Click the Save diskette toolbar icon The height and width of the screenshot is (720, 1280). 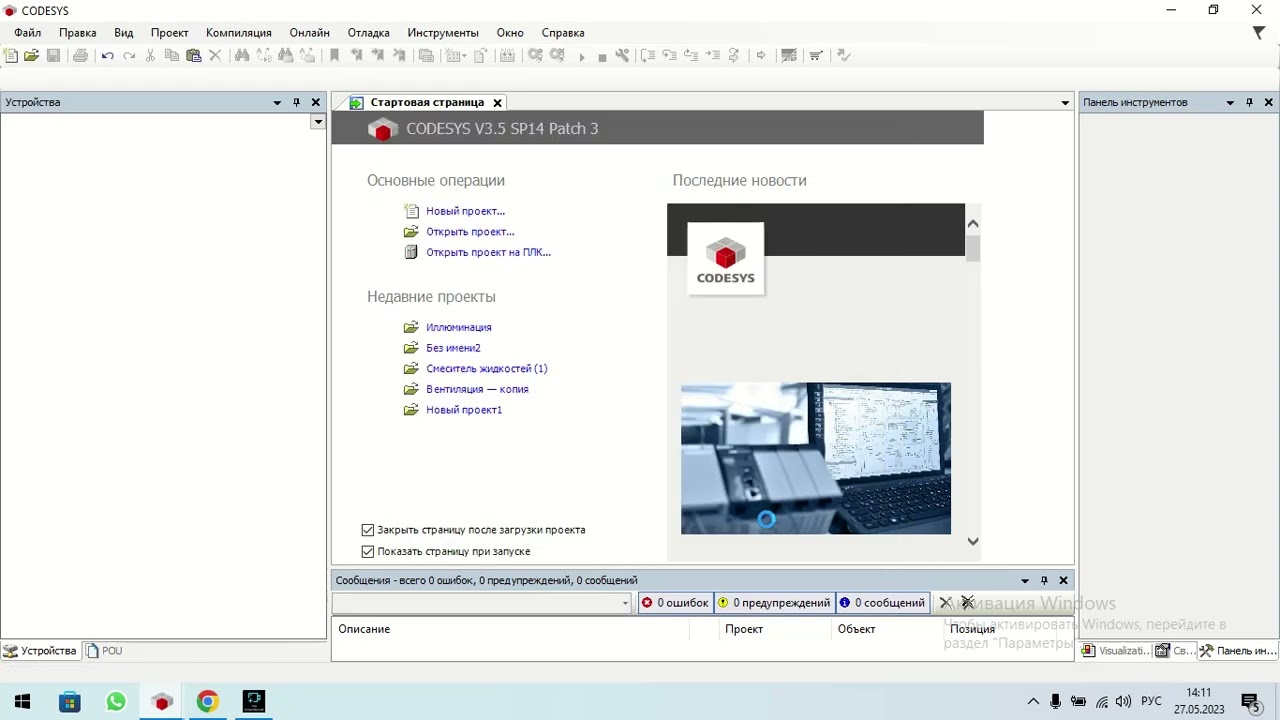53,56
